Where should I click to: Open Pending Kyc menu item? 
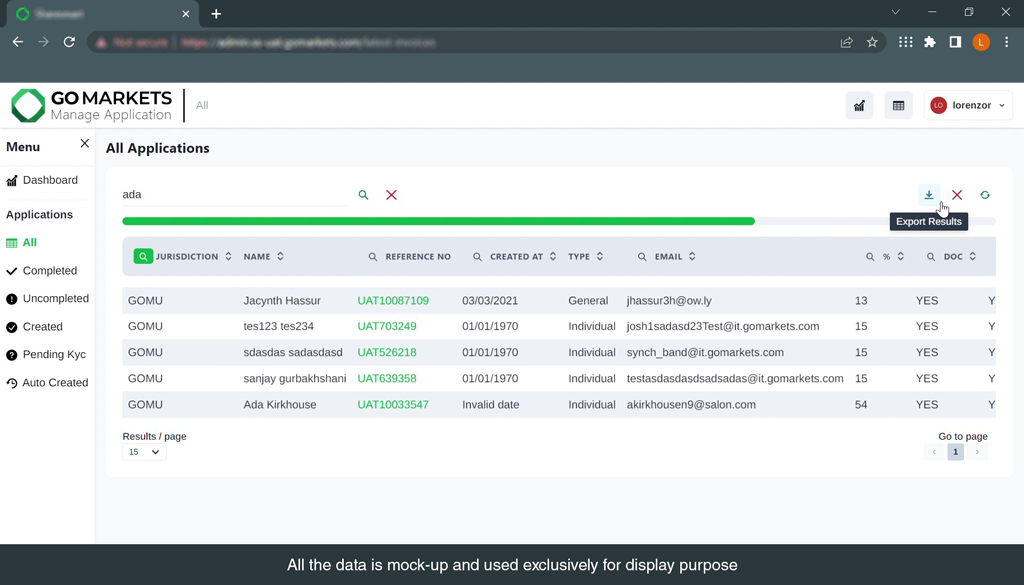pyautogui.click(x=46, y=355)
